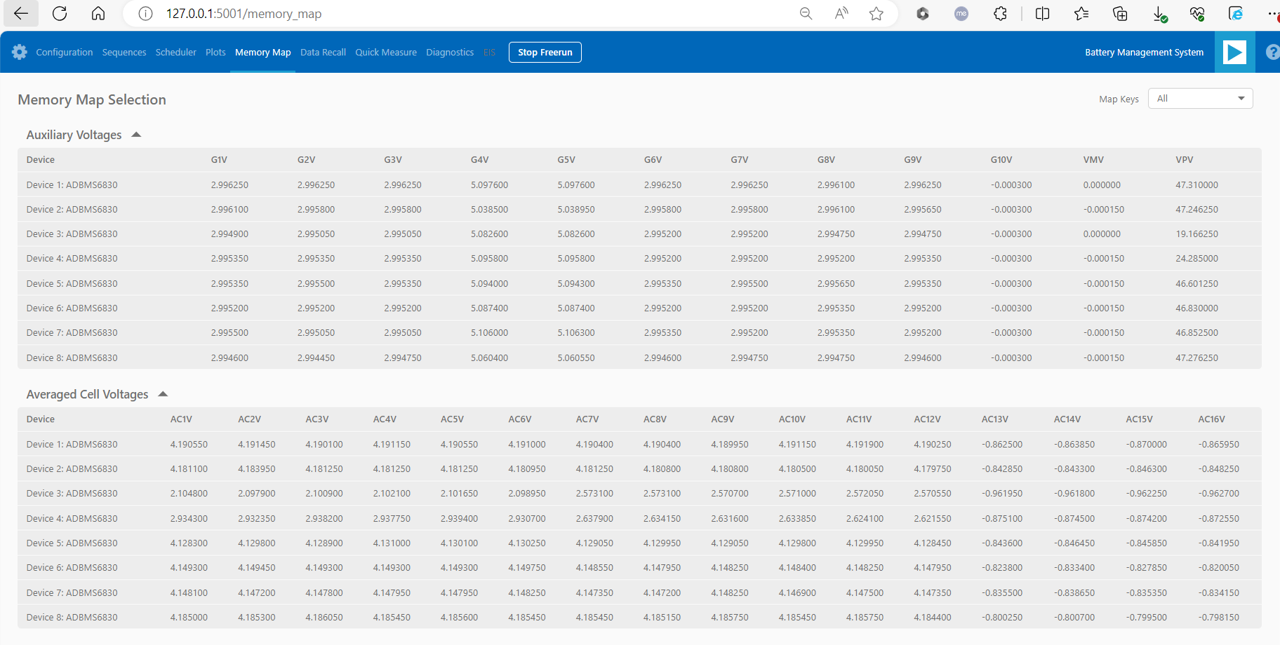Click the blue Run play icon
The height and width of the screenshot is (645, 1280).
pyautogui.click(x=1234, y=51)
